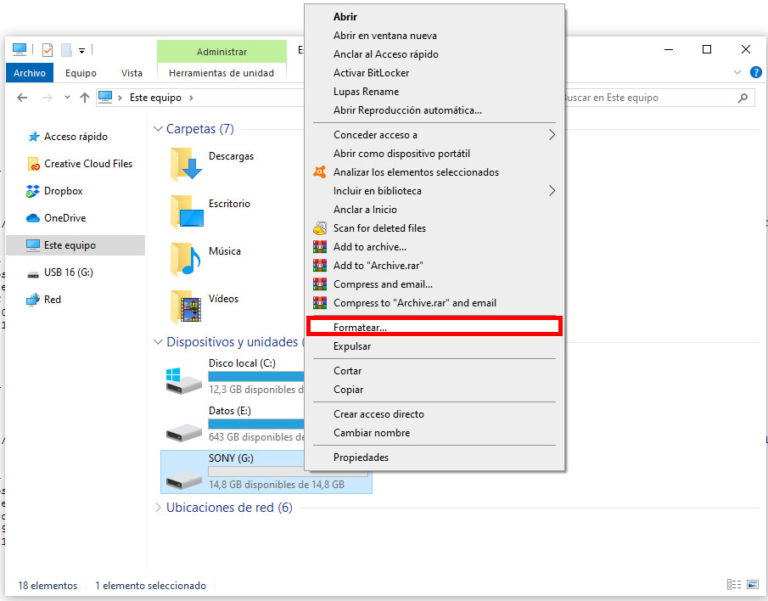
Task: Switch to large icons view layout
Action: tap(752, 585)
